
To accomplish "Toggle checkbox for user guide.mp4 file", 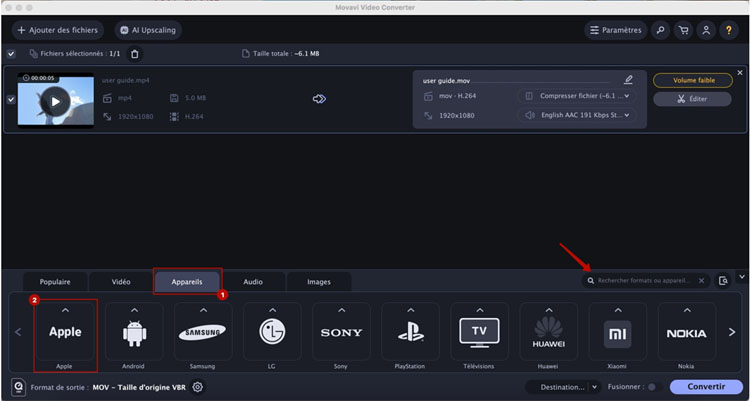I will pyautogui.click(x=11, y=100).
